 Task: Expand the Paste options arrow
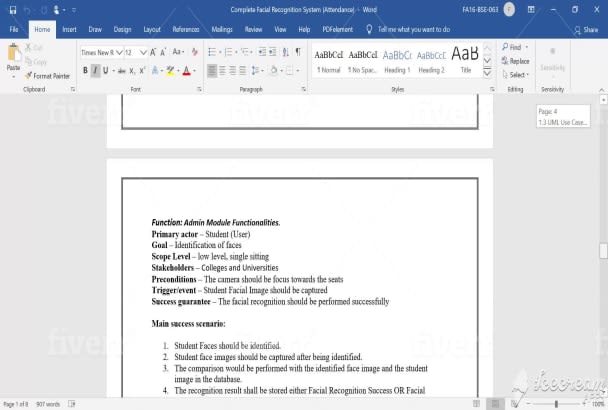point(13,77)
